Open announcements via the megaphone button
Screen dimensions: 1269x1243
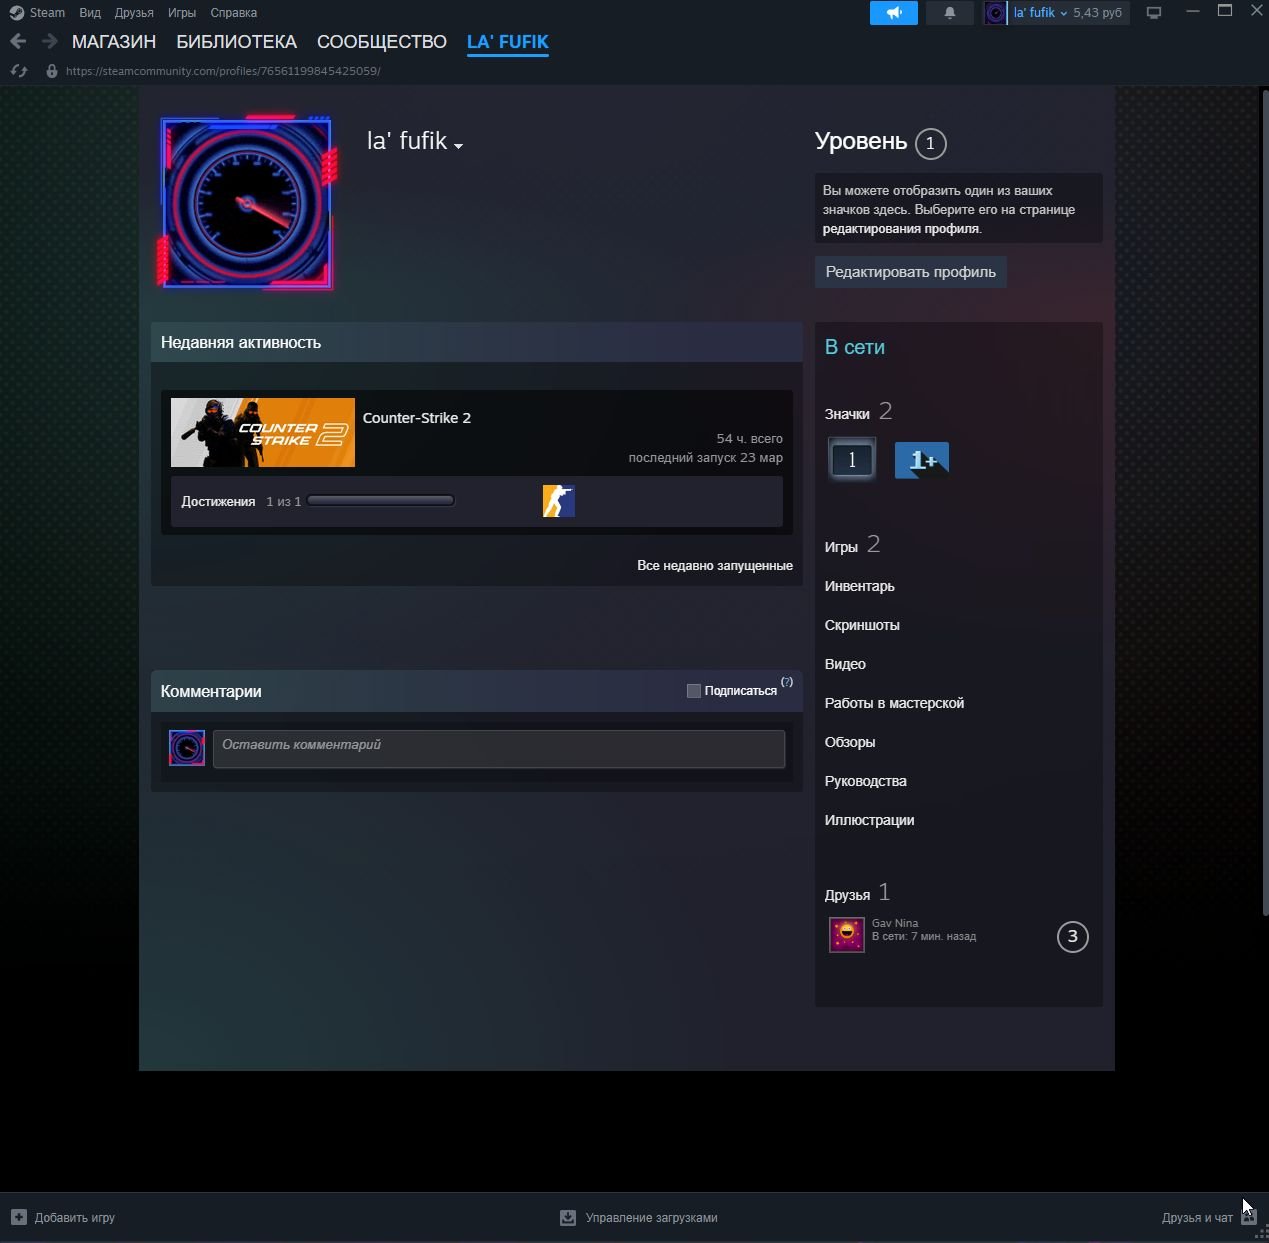(894, 13)
